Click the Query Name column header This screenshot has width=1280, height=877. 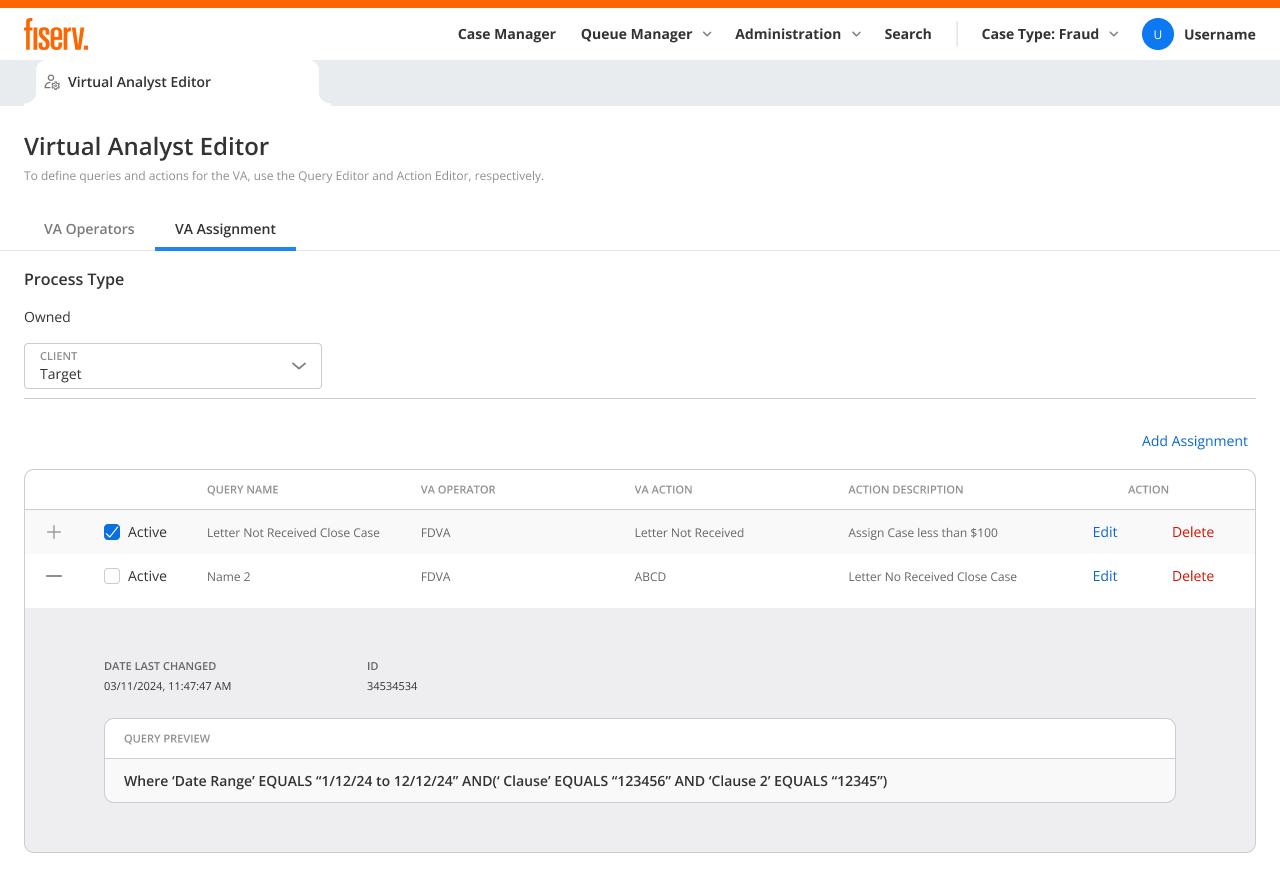[x=243, y=490]
